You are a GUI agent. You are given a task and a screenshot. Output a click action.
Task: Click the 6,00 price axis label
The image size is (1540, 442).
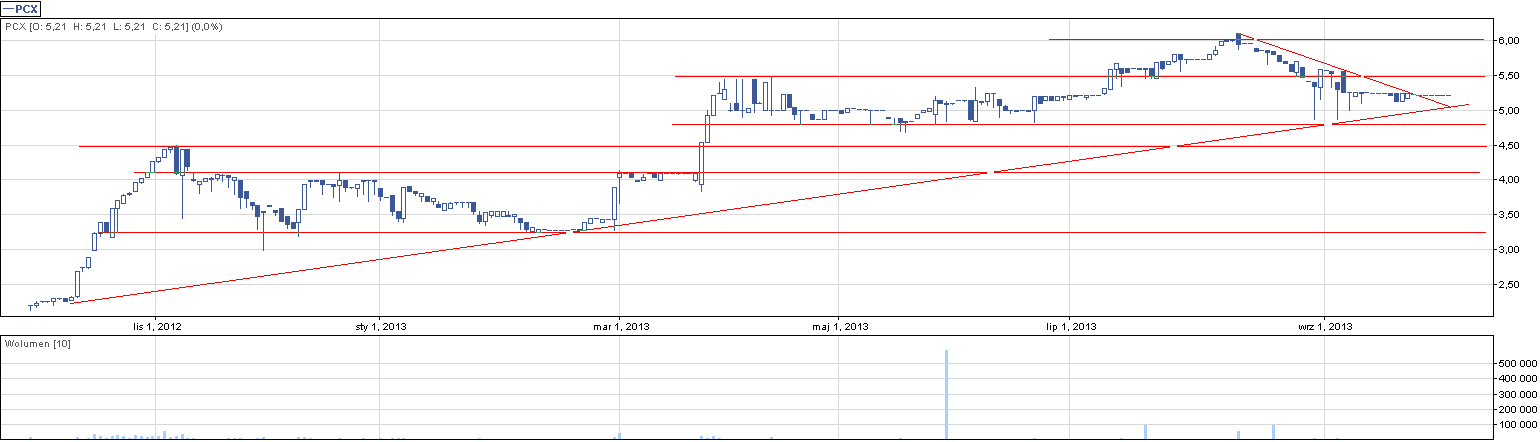1508,41
